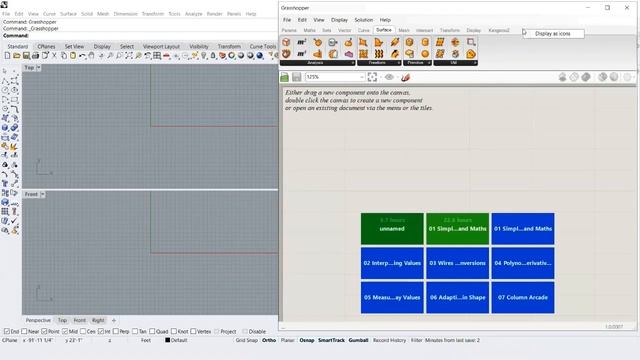This screenshot has width=640, height=360.
Task: Open the '06 Adapti...in Shape' file tile
Action: 458,298
